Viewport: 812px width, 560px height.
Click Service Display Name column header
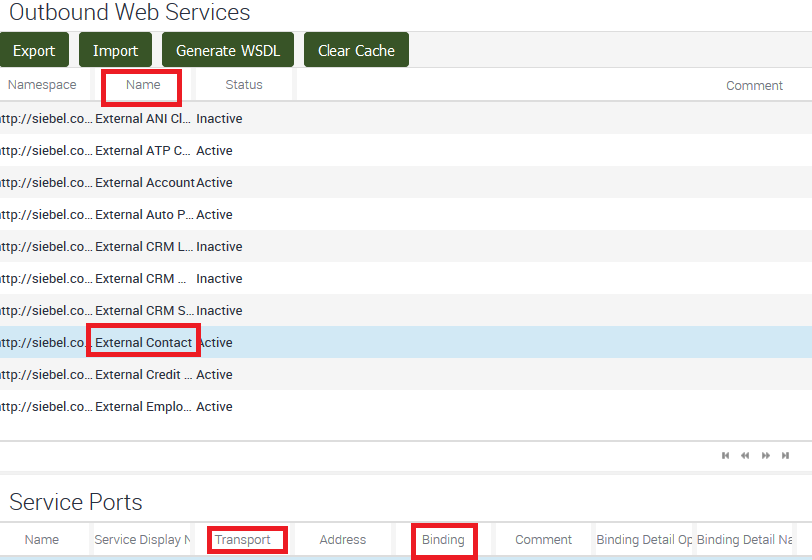(142, 540)
